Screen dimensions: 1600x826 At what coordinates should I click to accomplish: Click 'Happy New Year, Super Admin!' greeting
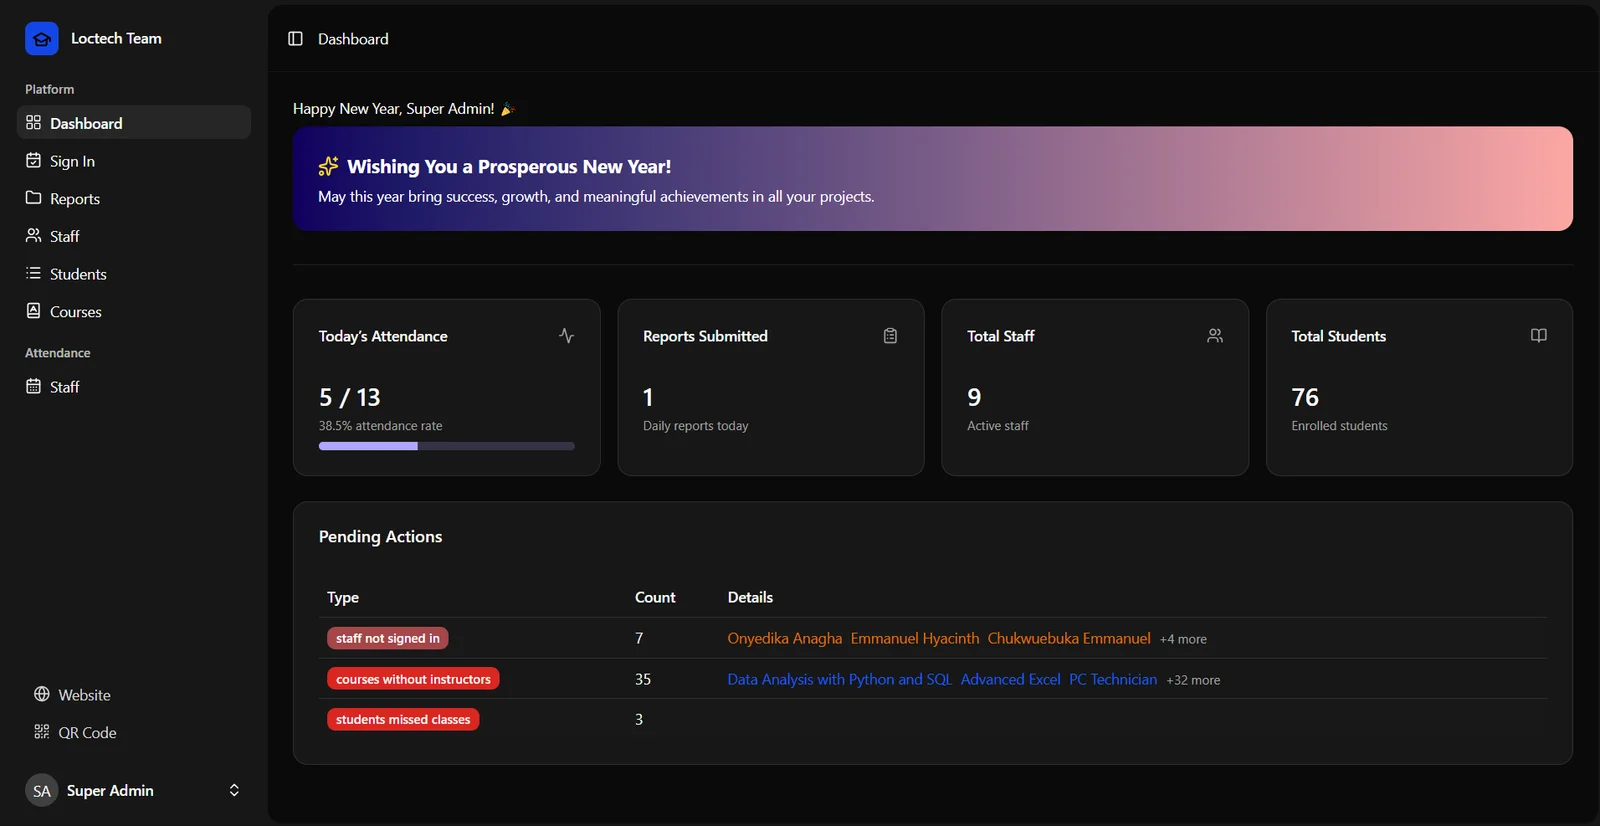coord(393,109)
